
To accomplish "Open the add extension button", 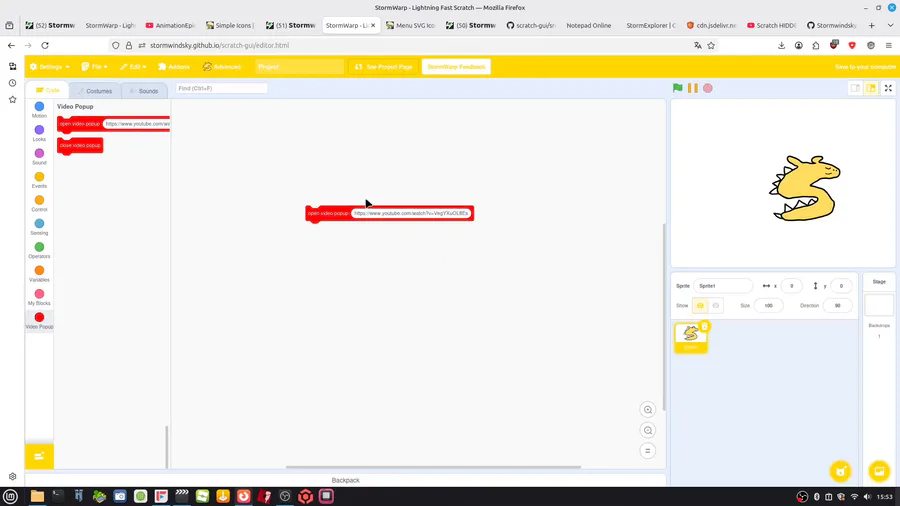I will coord(39,456).
